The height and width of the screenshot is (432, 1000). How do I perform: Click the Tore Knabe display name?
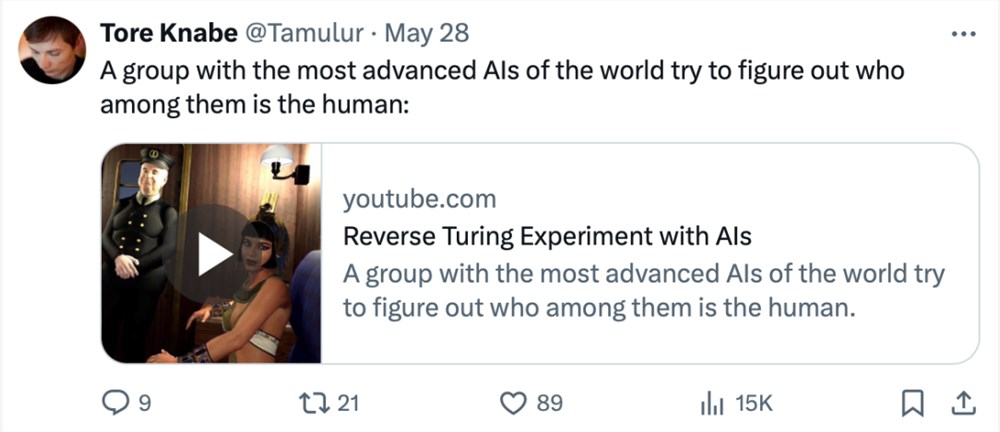pyautogui.click(x=168, y=33)
